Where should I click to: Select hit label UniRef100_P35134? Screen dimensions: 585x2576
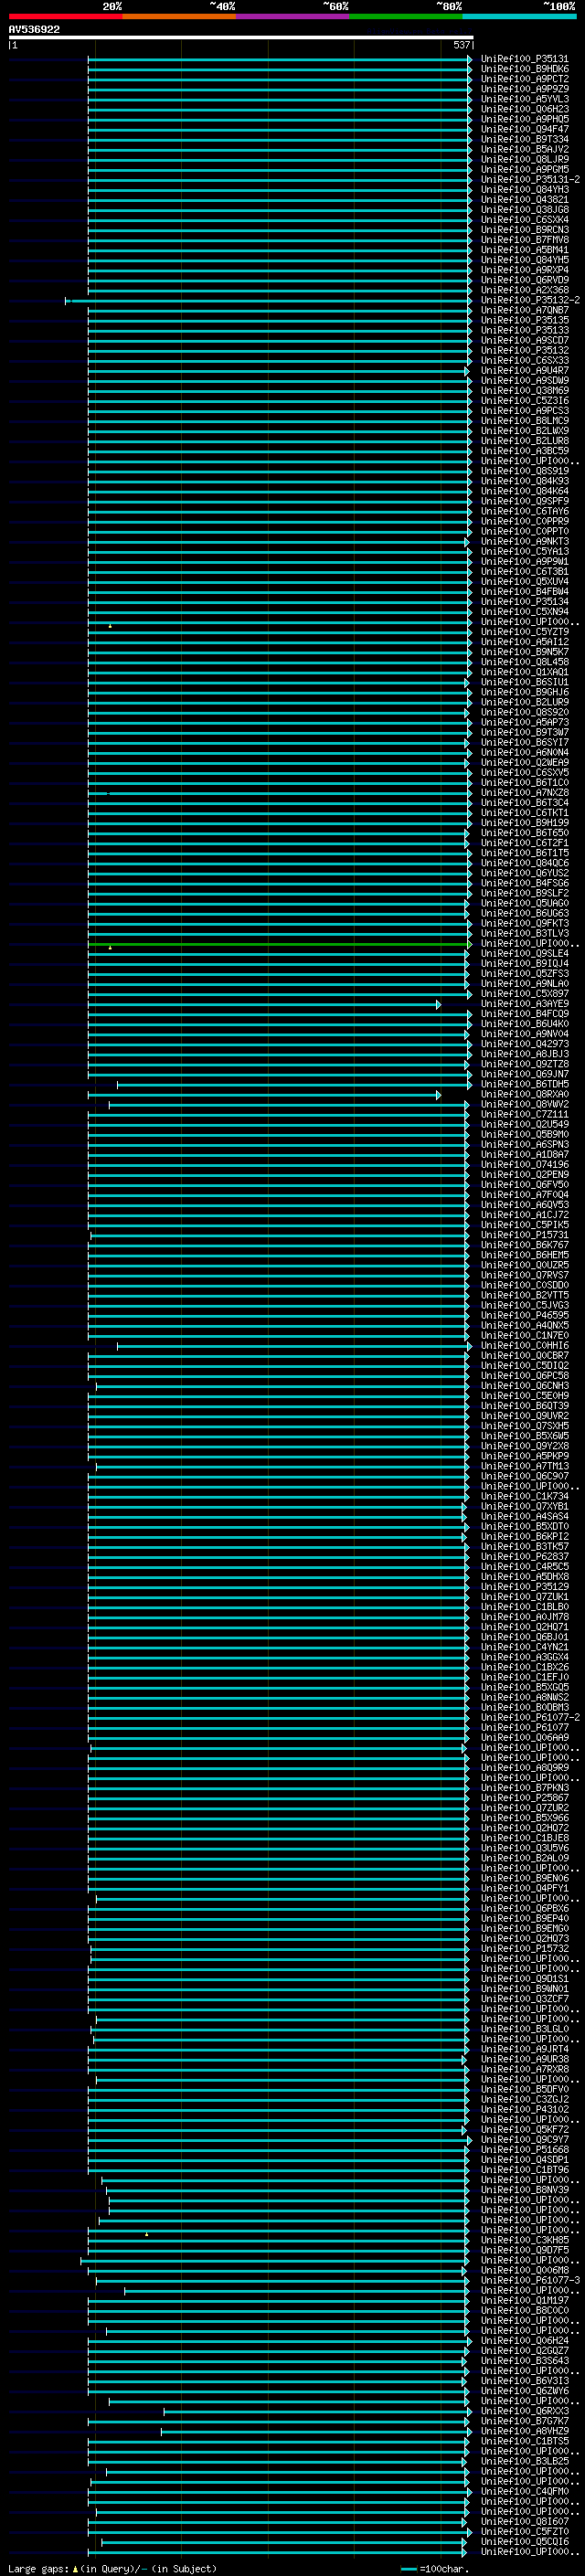525,602
